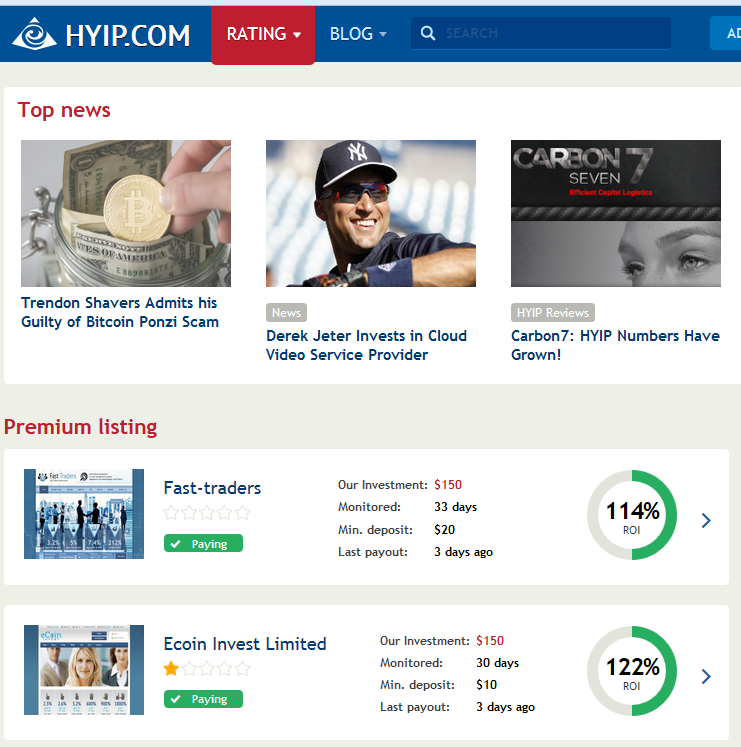Click the News category tag
741x747 pixels.
click(x=286, y=313)
